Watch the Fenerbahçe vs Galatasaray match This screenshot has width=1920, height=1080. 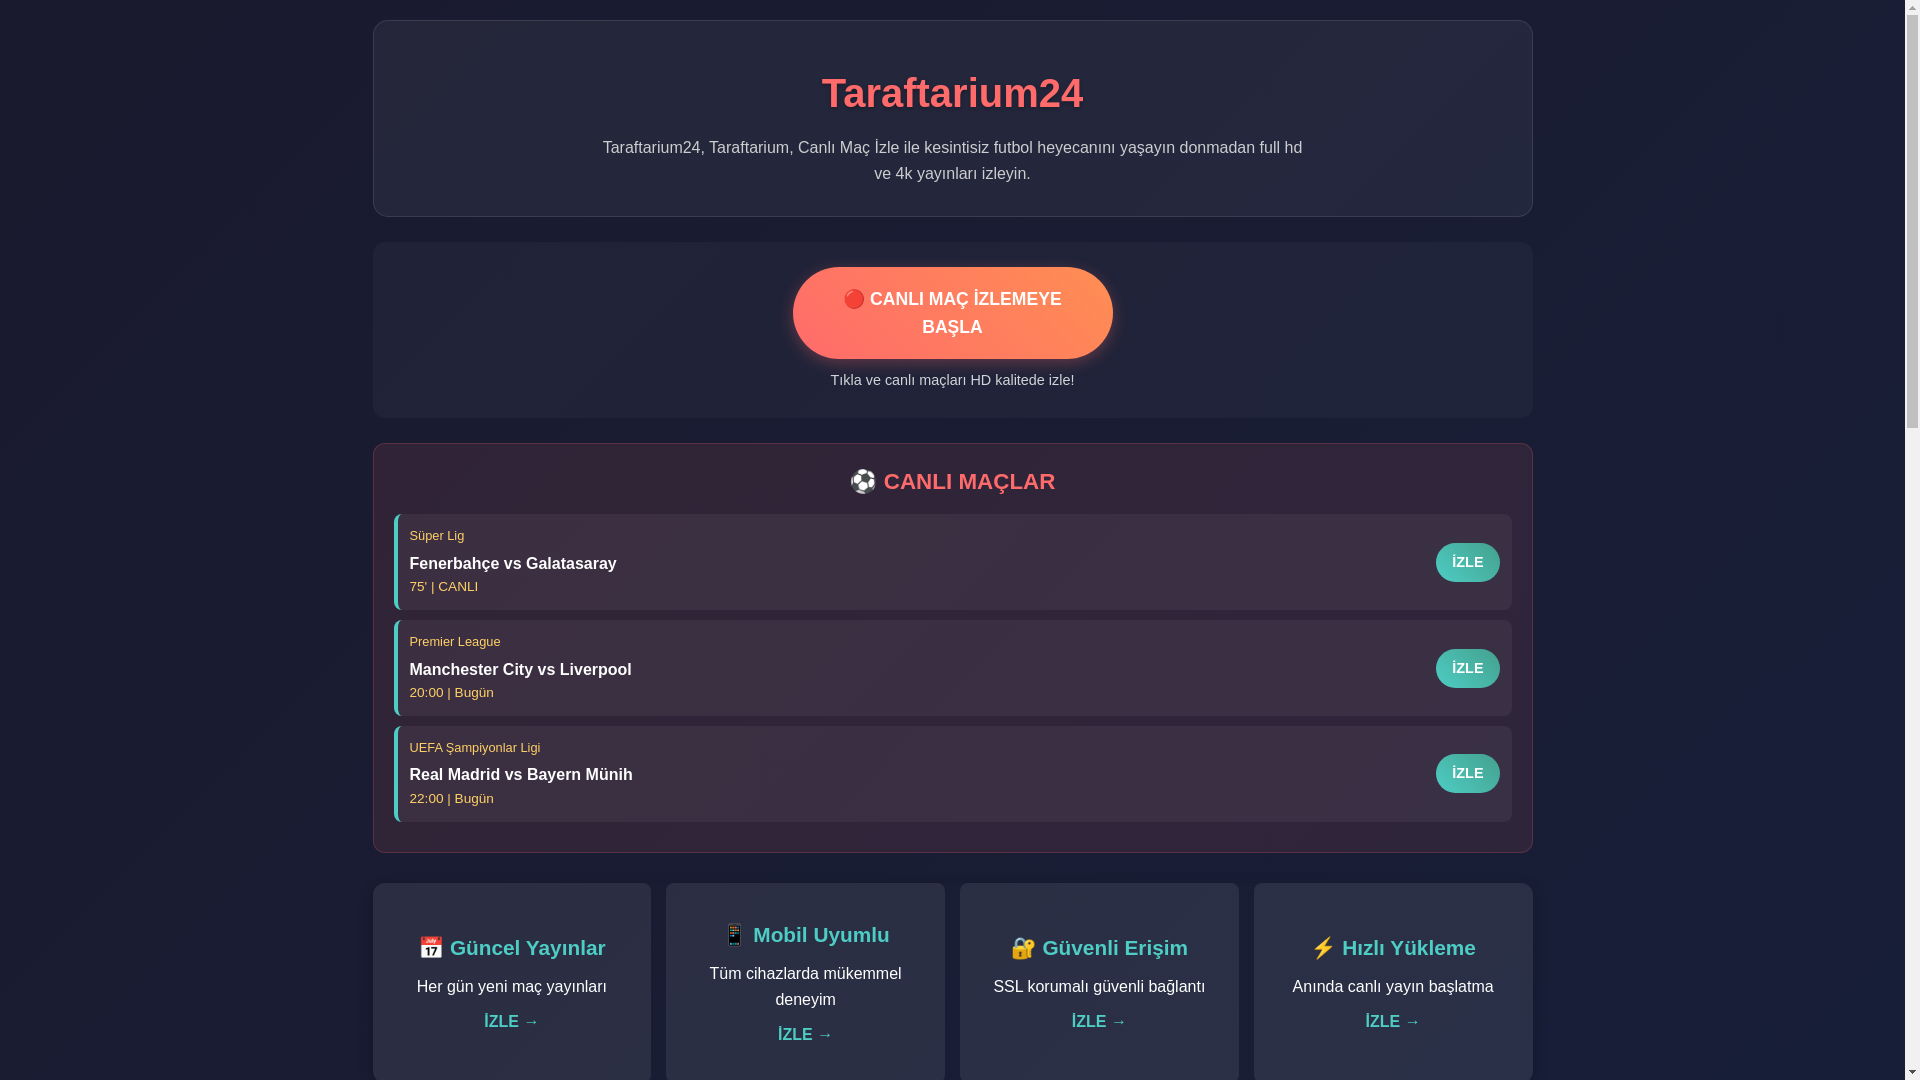(1467, 562)
